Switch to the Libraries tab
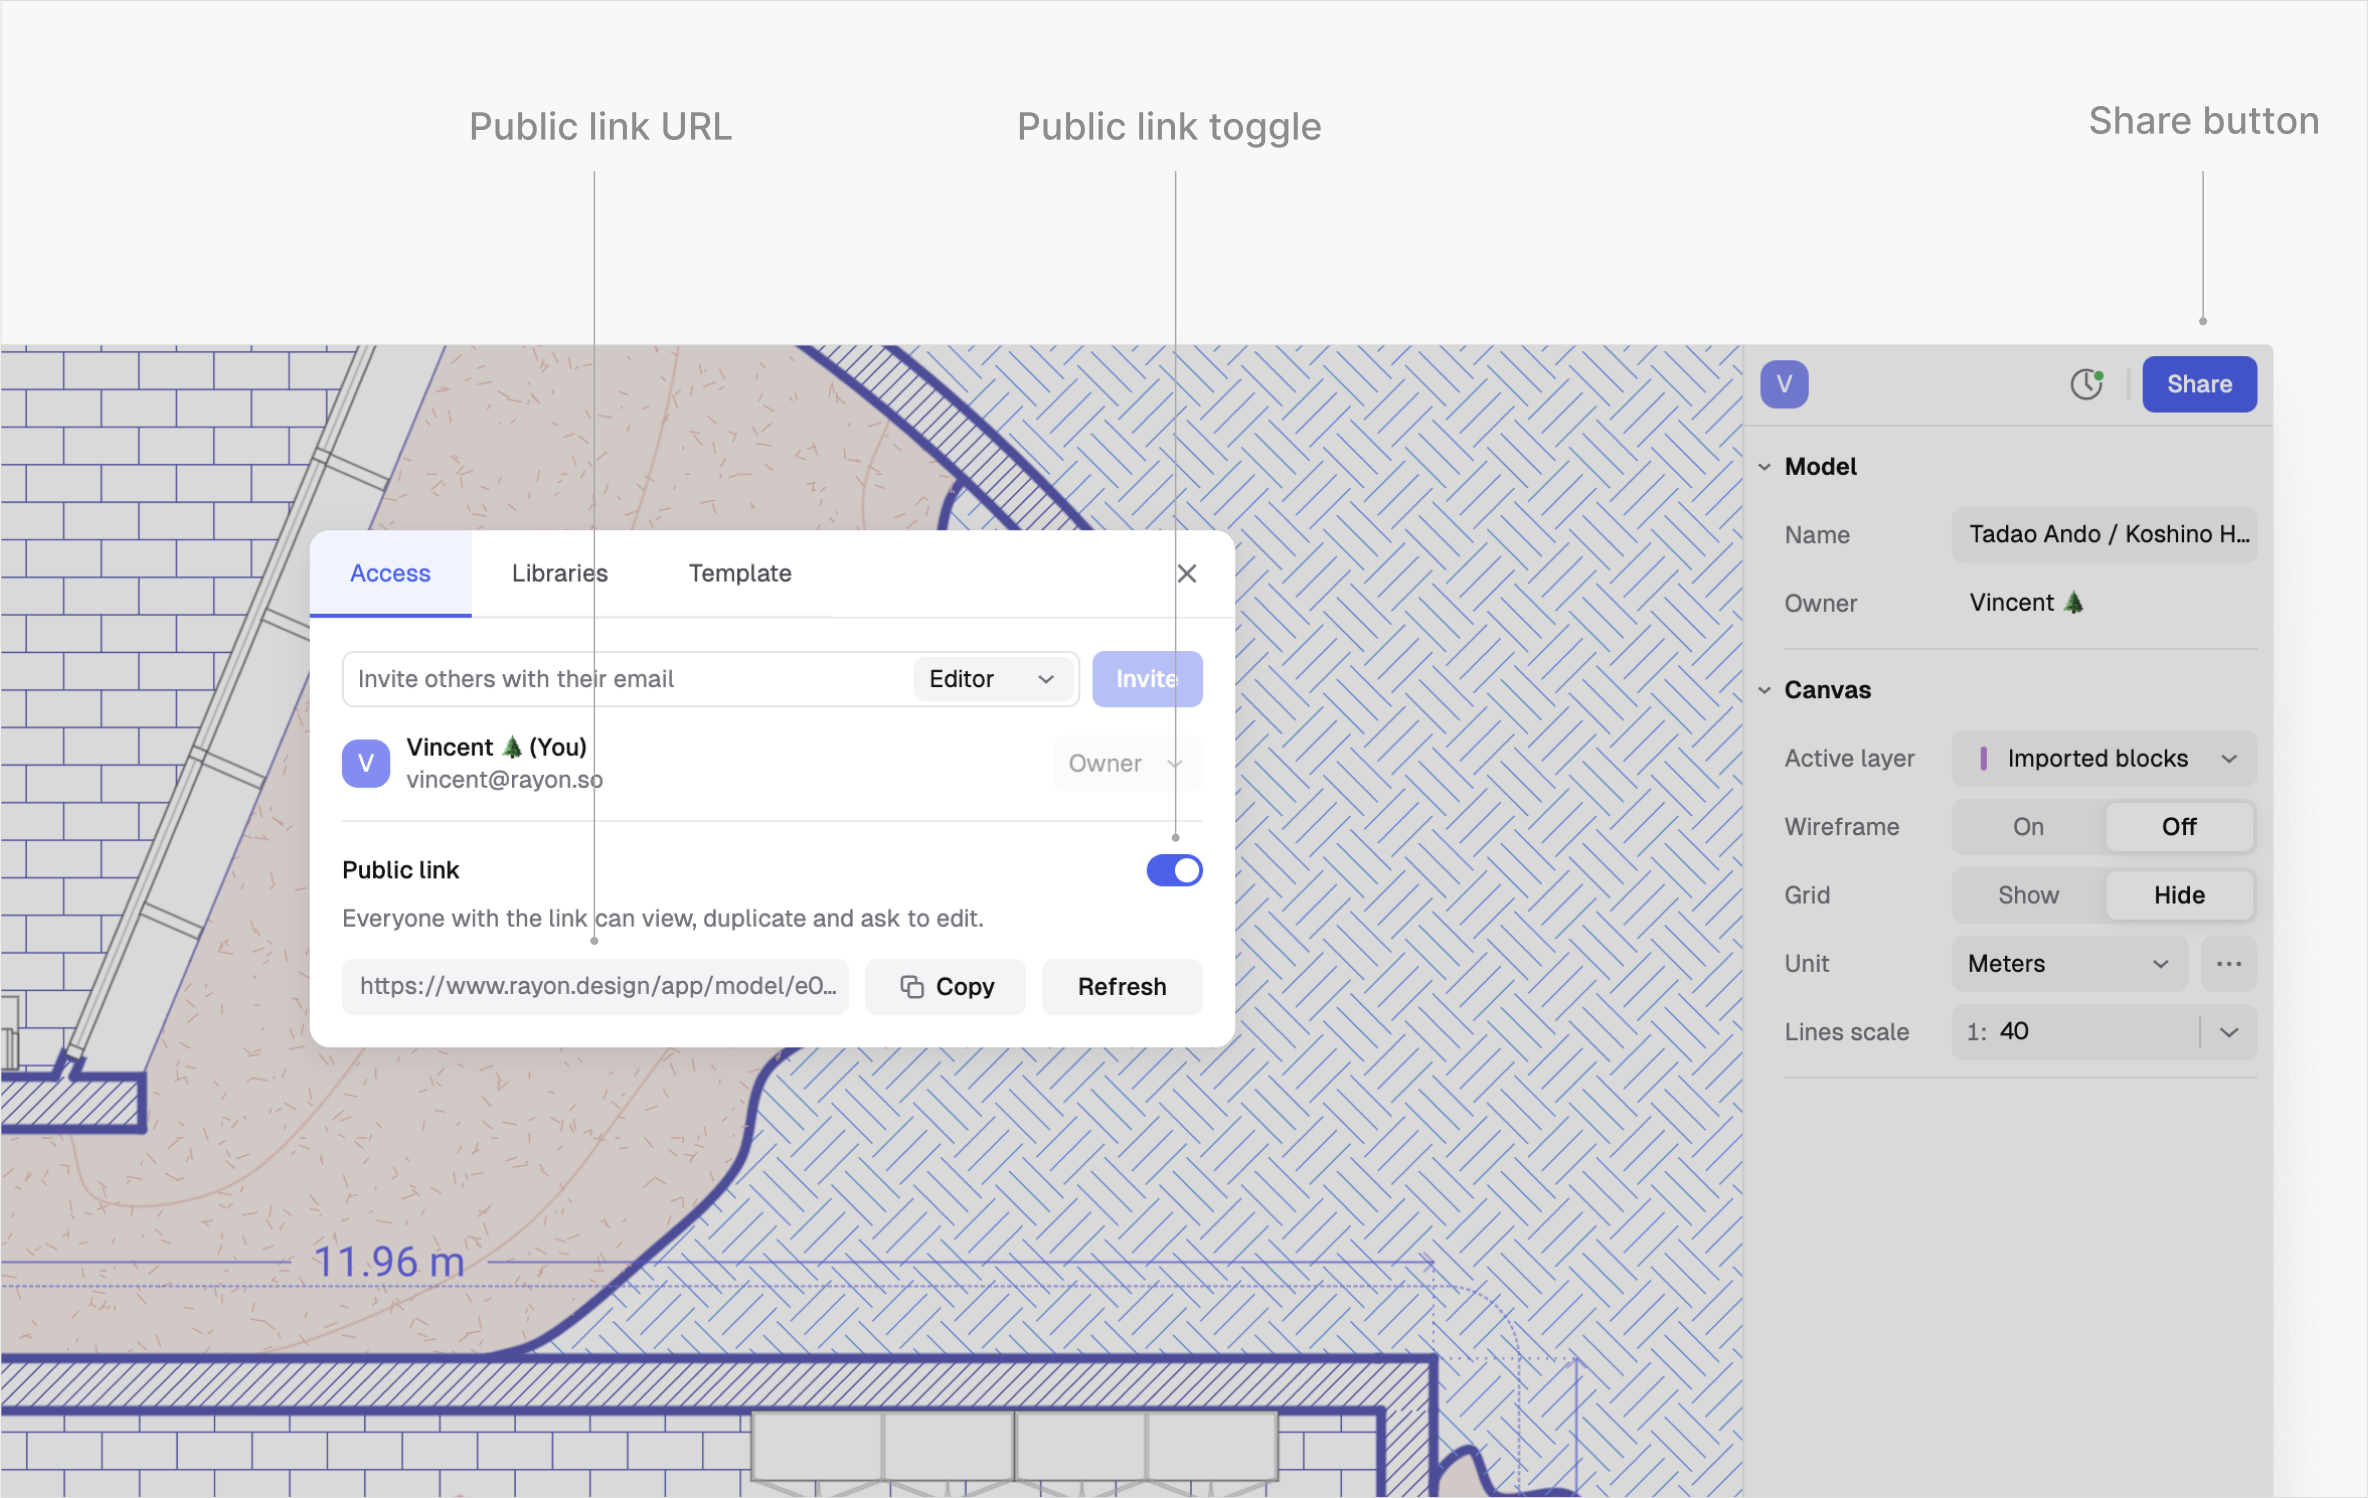 (x=560, y=573)
